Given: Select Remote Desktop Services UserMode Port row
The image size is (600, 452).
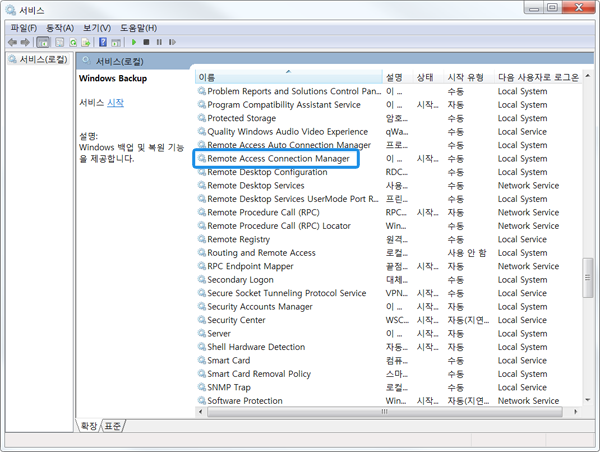Looking at the screenshot, I should coord(293,199).
